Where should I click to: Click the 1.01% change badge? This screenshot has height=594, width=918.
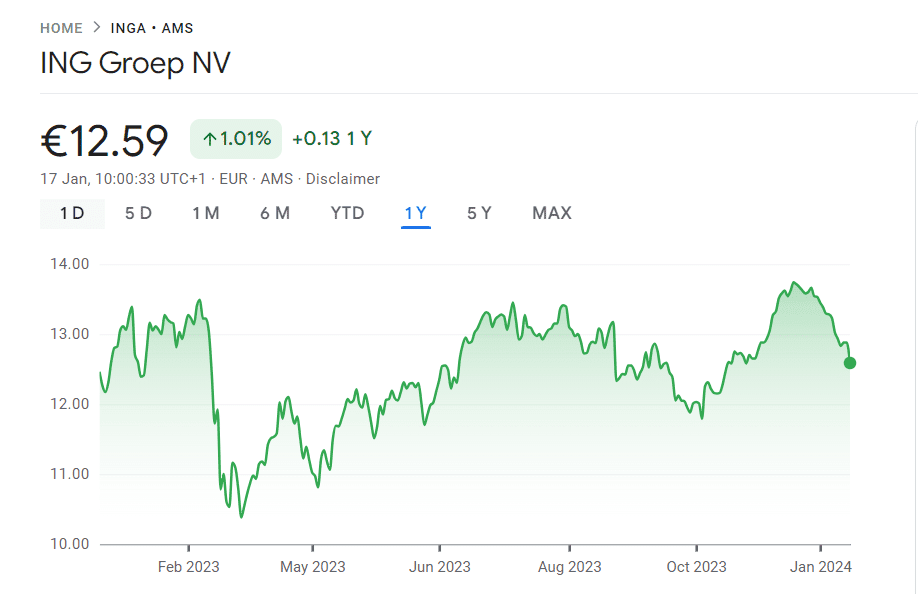click(236, 139)
